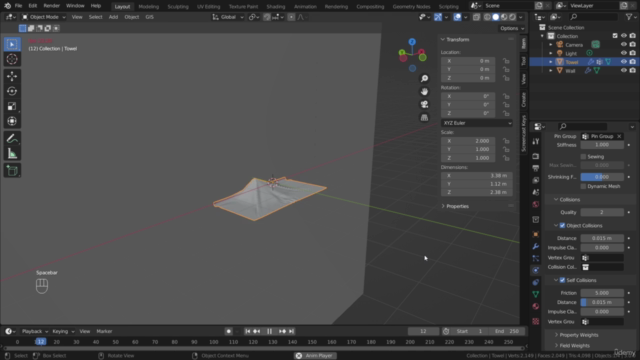Adjust the Self Collisions Distance slider
The image size is (640, 360).
(602, 302)
